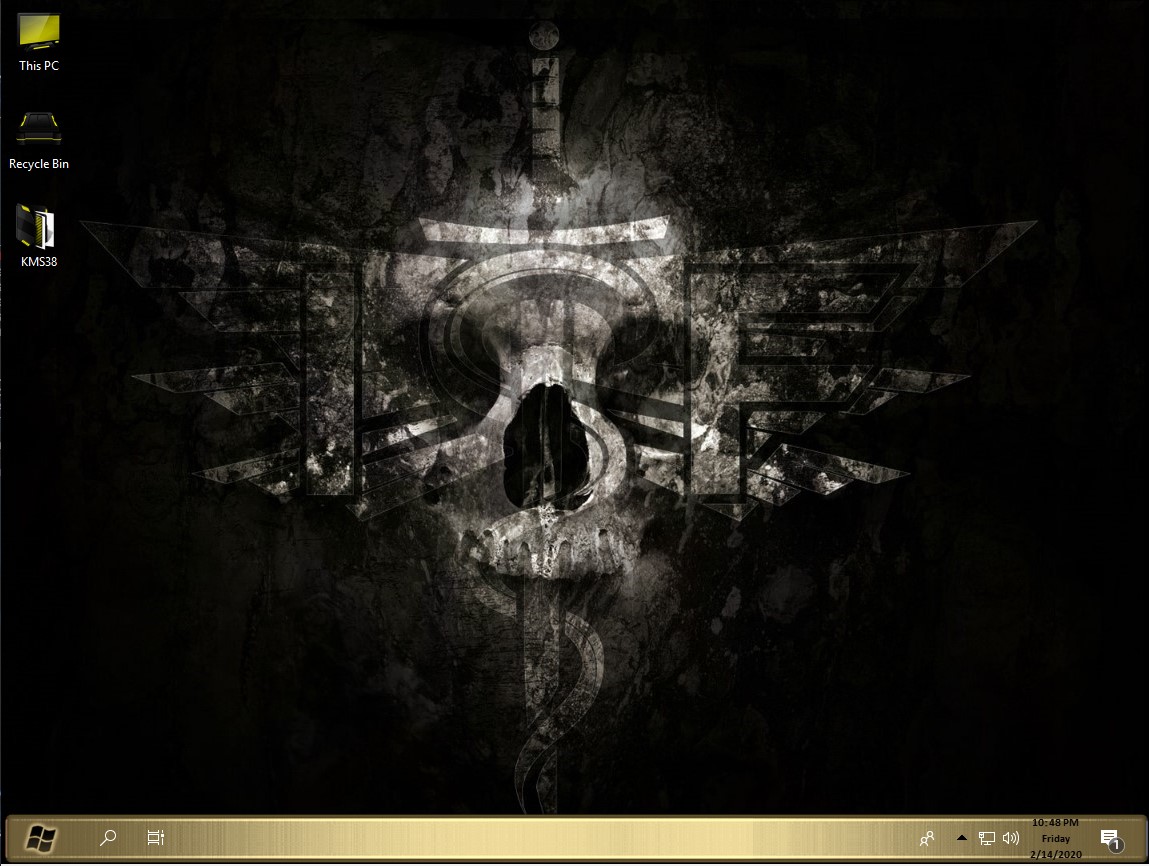Open the clock showing 10:48 PM
Screen dimensions: 1149x866
point(1055,838)
